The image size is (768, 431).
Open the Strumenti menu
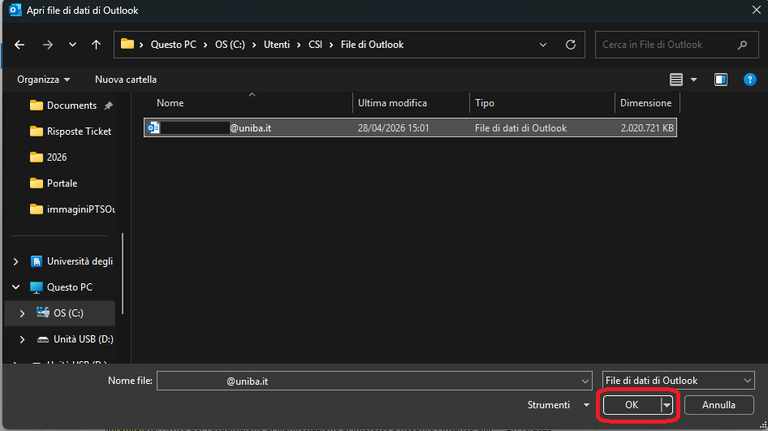[x=558, y=405]
